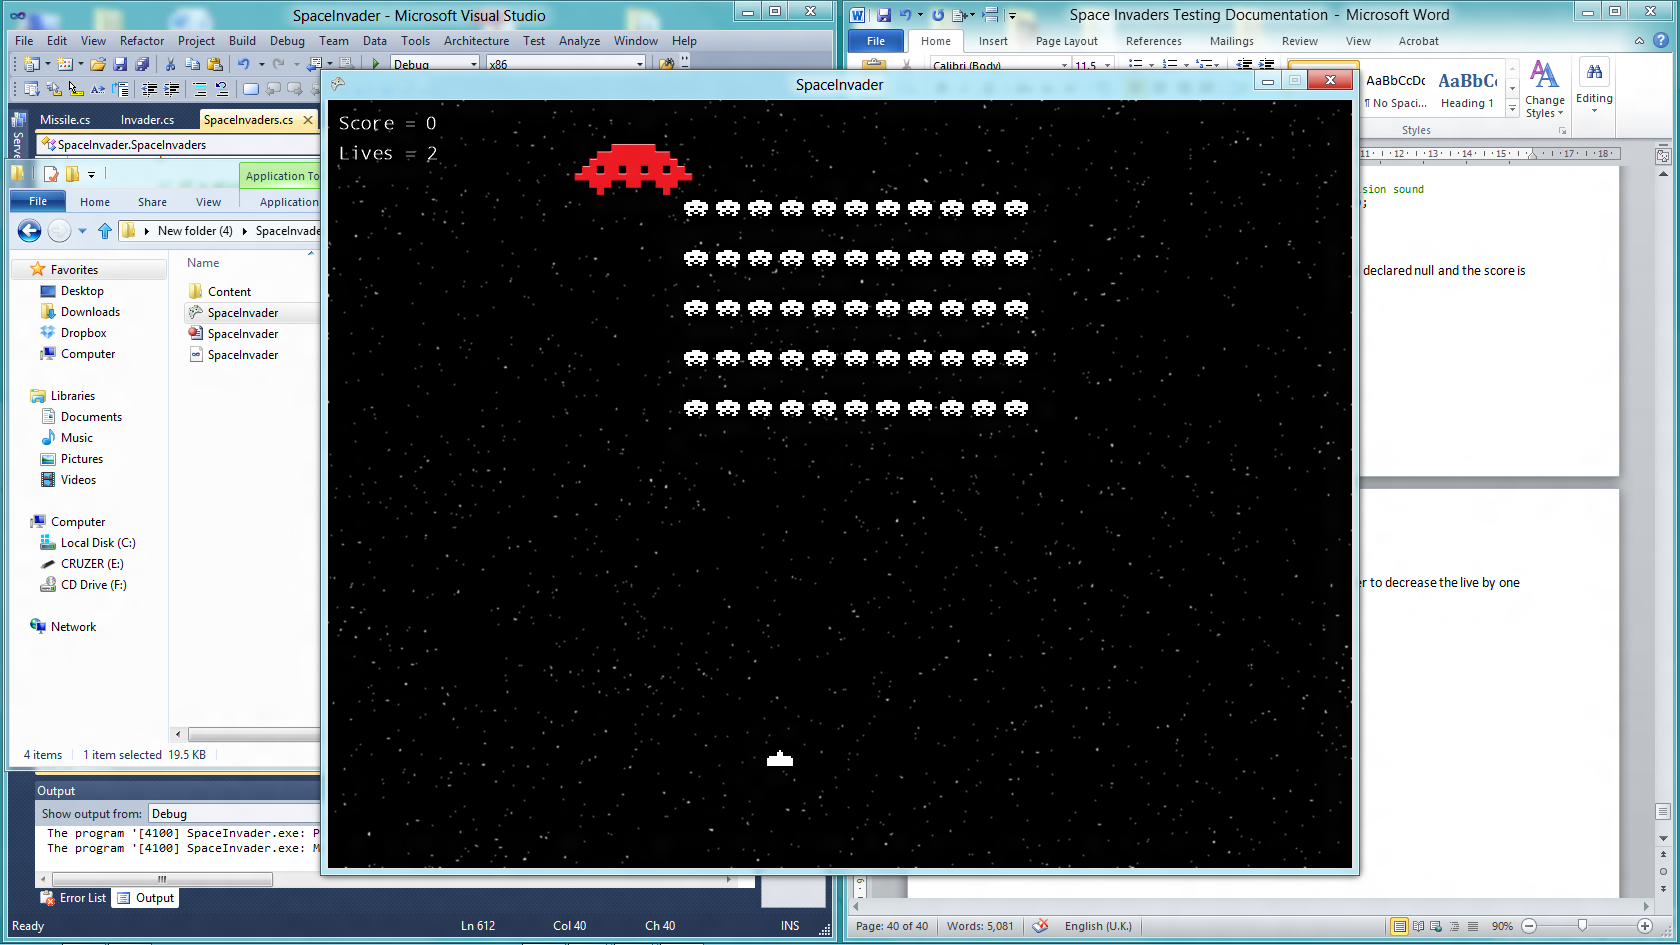
Task: Open Share tab in file explorer
Action: click(152, 202)
